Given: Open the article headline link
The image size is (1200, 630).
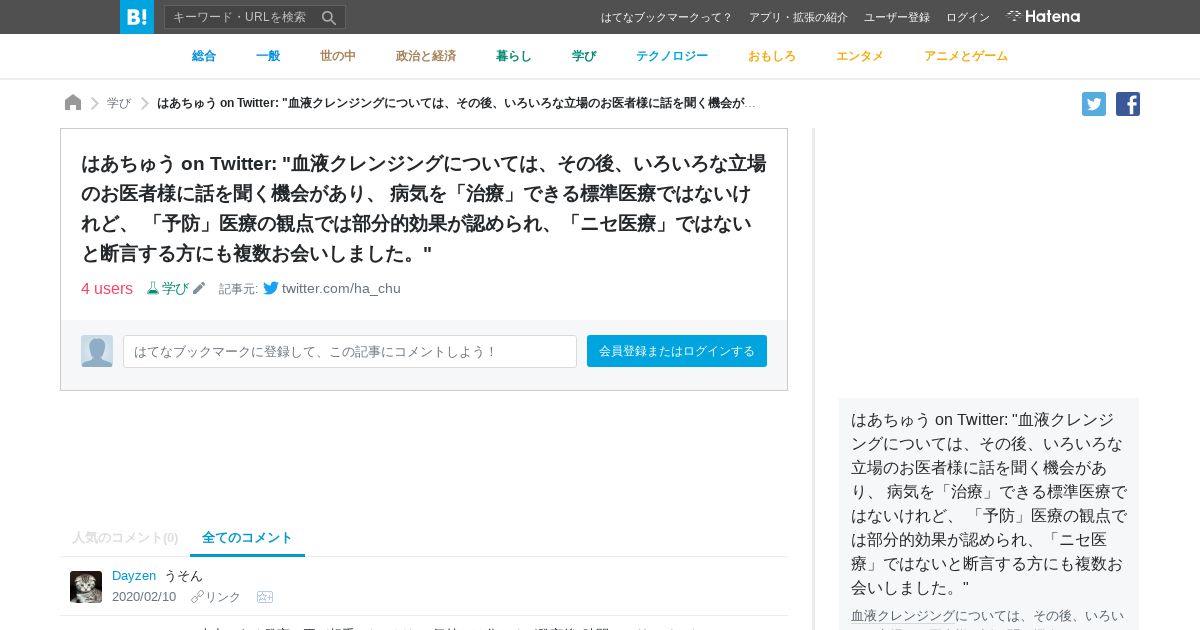Looking at the screenshot, I should point(424,208).
